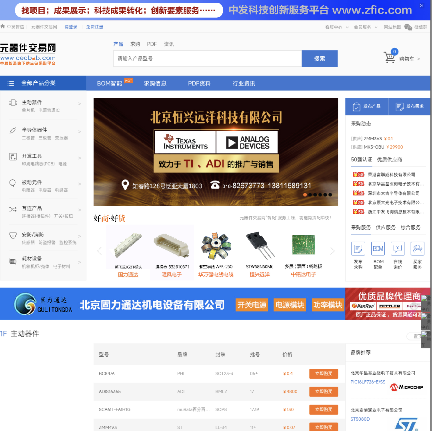Click the dark device icon in the category sidebar

coord(13,261)
